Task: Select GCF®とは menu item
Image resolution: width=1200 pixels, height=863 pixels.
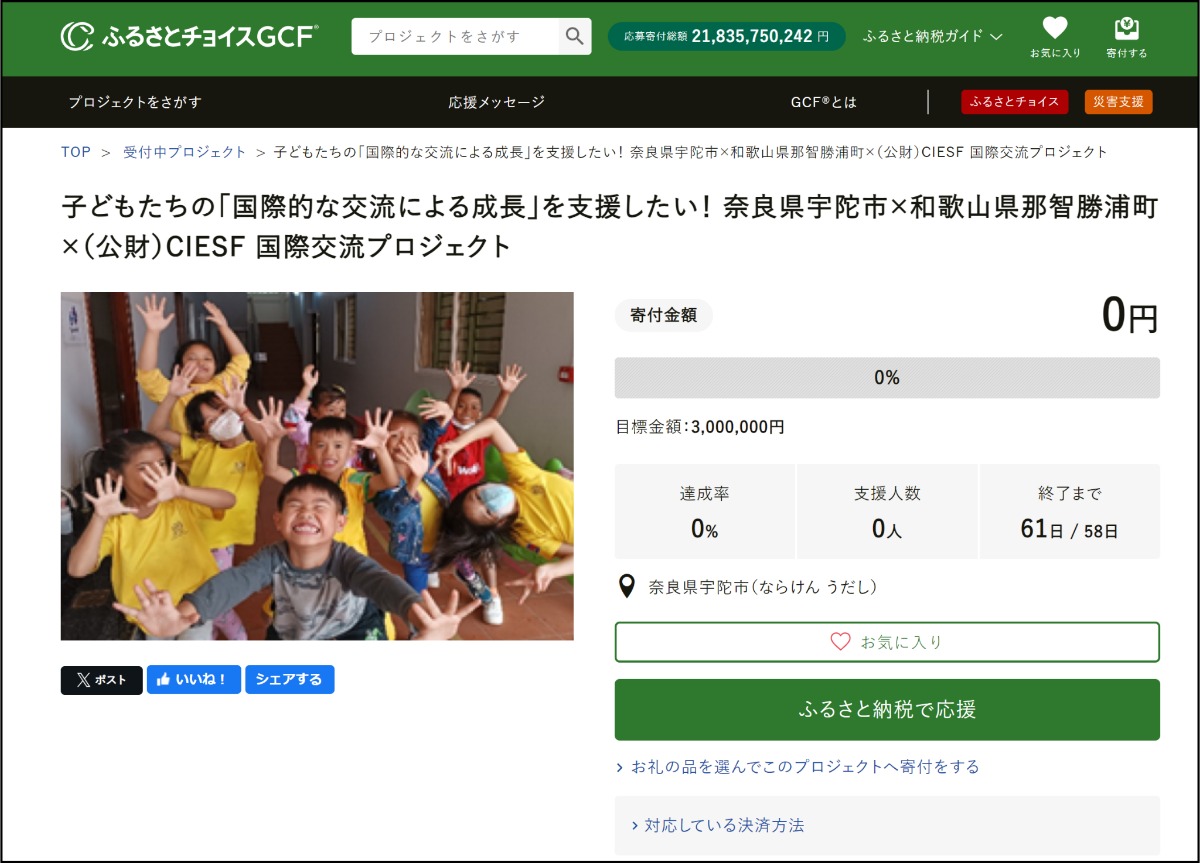Action: [823, 102]
